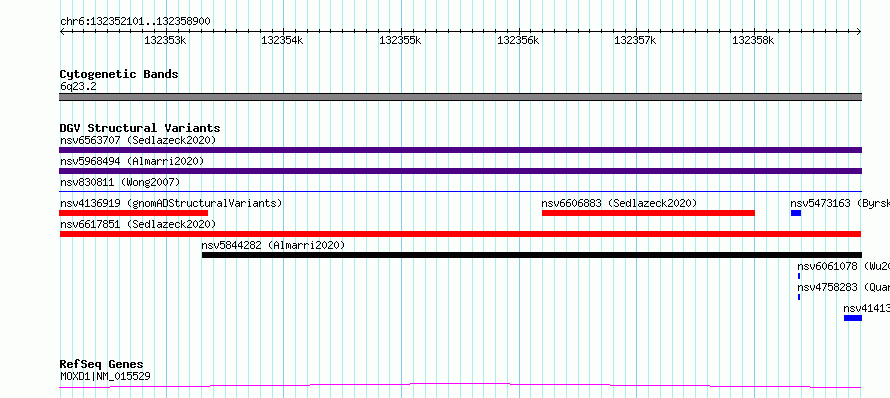Open the partially visible nsv41413 variant label
890x398 pixels.
coord(866,308)
